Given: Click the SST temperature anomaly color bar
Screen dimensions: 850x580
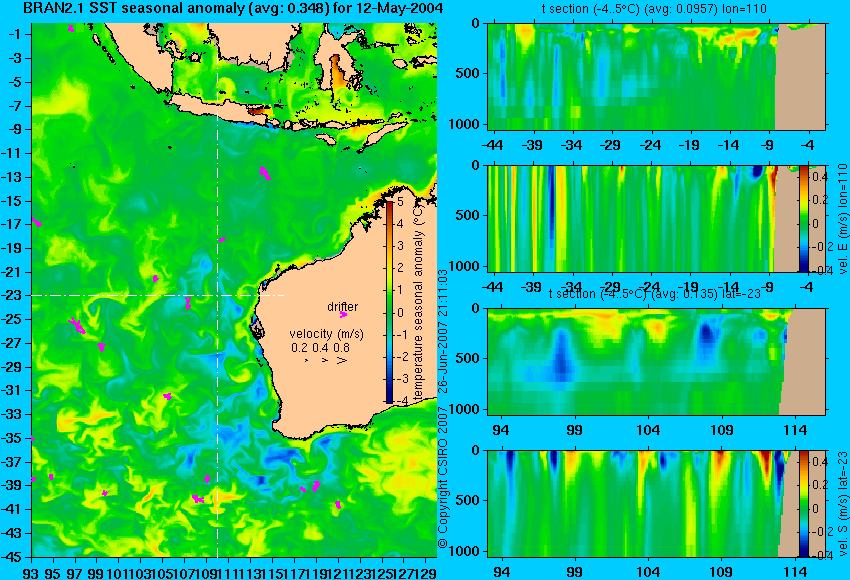Looking at the screenshot, I should coord(390,302).
